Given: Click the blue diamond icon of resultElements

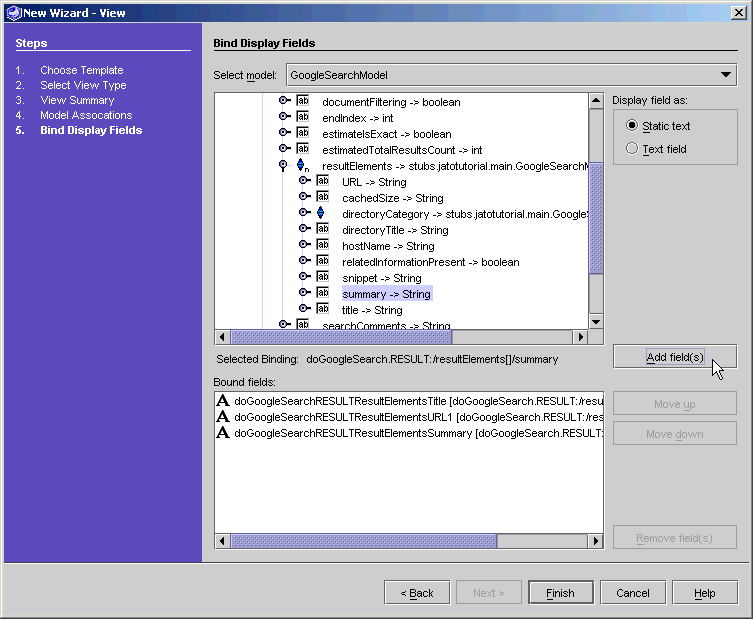Looking at the screenshot, I should point(301,165).
